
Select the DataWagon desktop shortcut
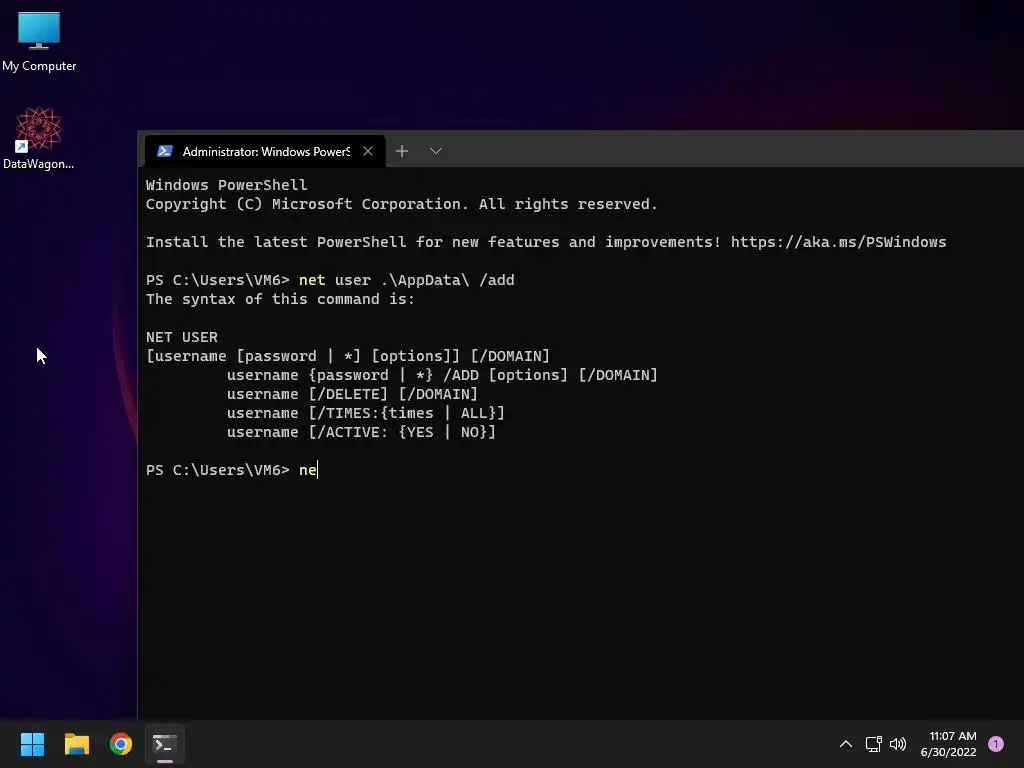click(x=39, y=138)
